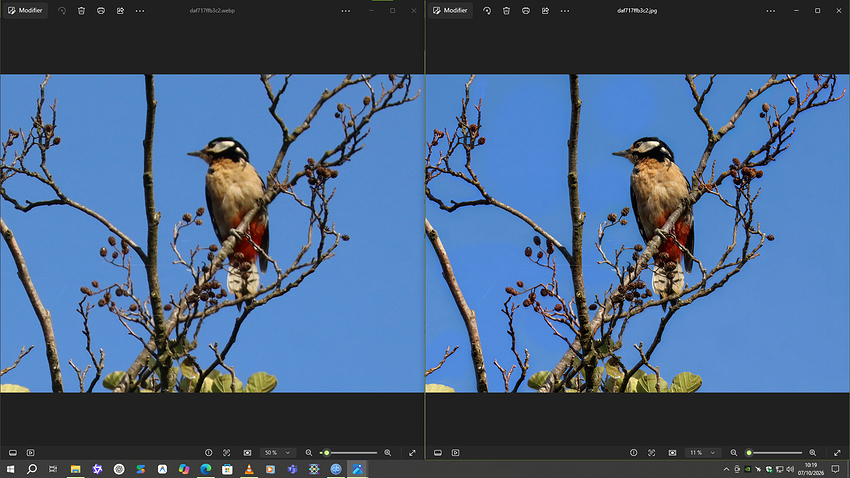Open Windows taskbar search
This screenshot has width=850, height=478.
click(x=32, y=469)
